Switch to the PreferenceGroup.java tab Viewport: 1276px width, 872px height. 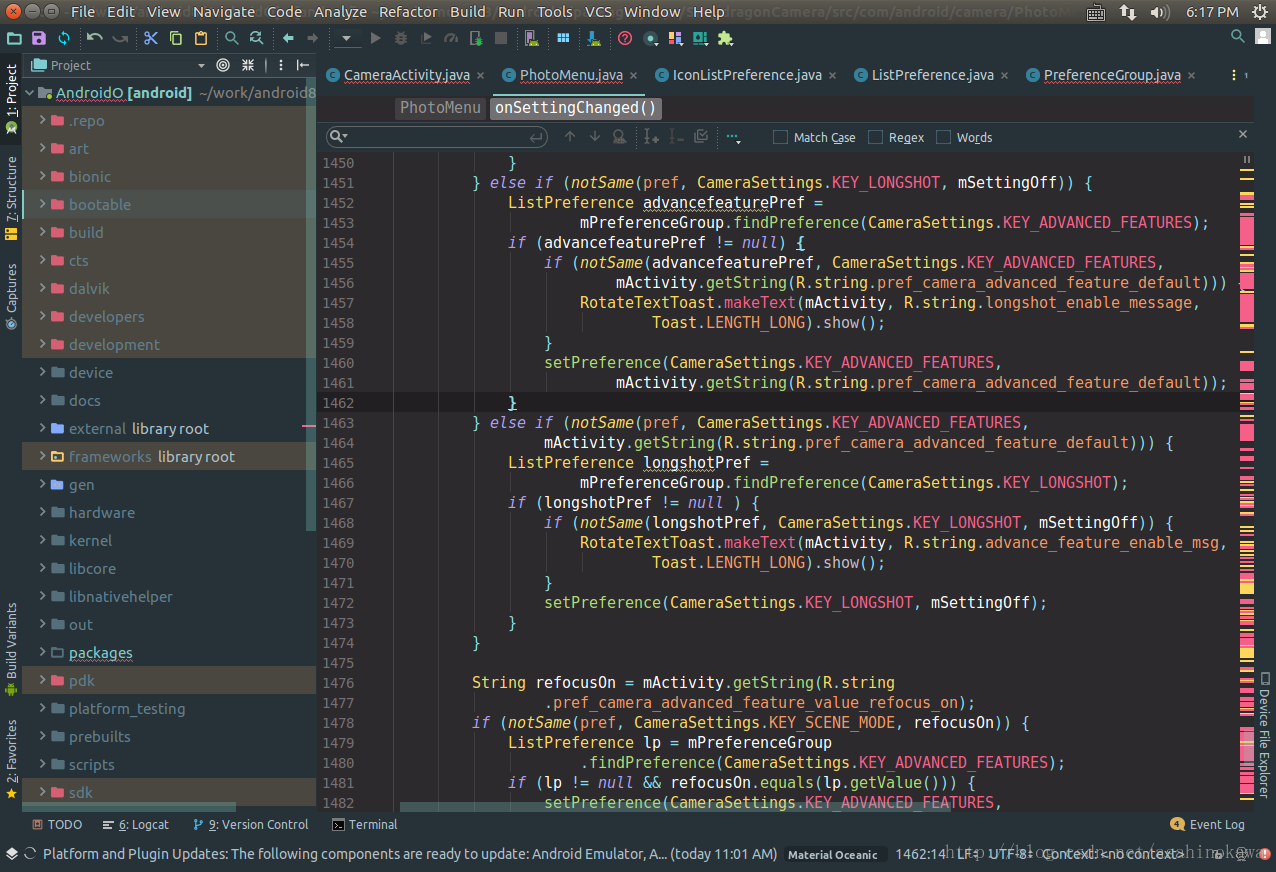click(x=1111, y=75)
